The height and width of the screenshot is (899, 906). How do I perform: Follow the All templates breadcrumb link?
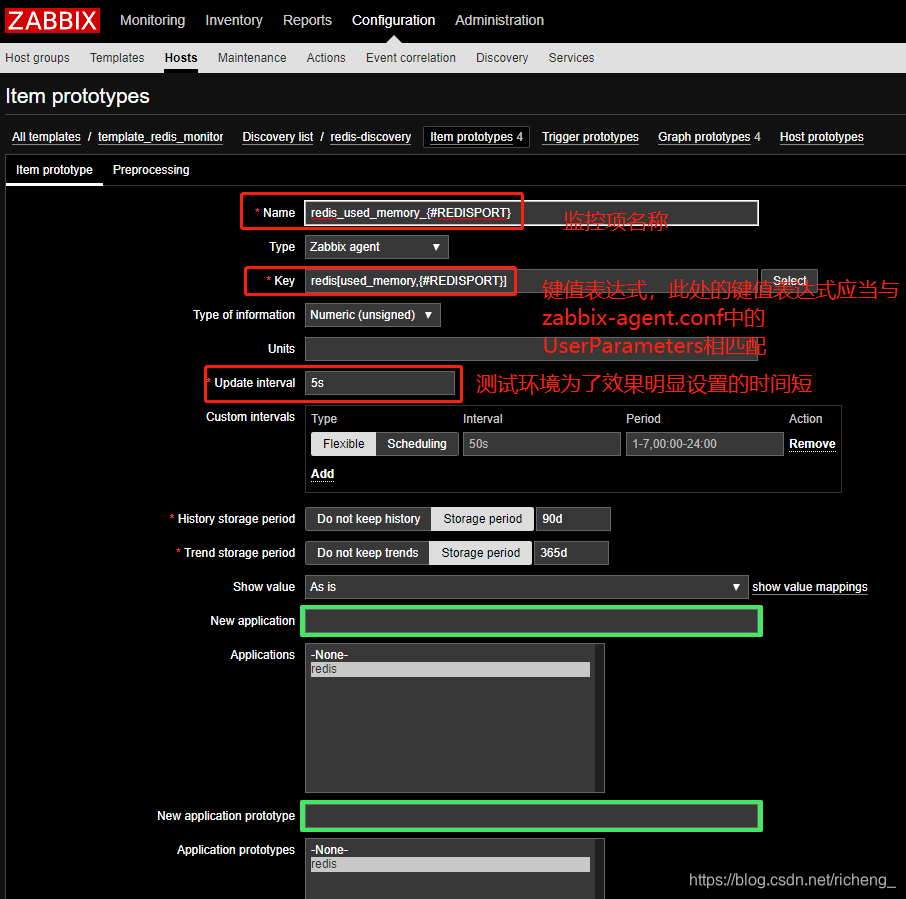click(46, 137)
